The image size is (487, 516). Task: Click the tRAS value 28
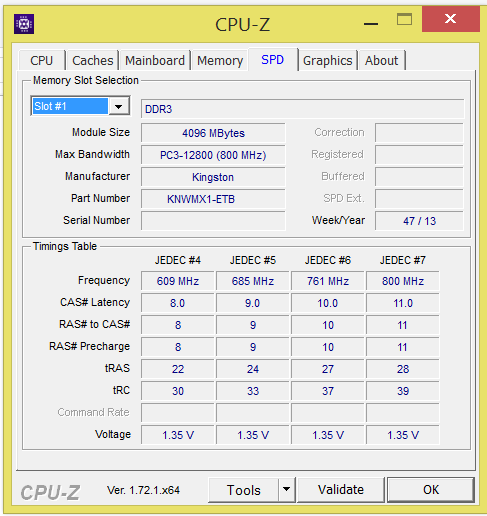403,369
